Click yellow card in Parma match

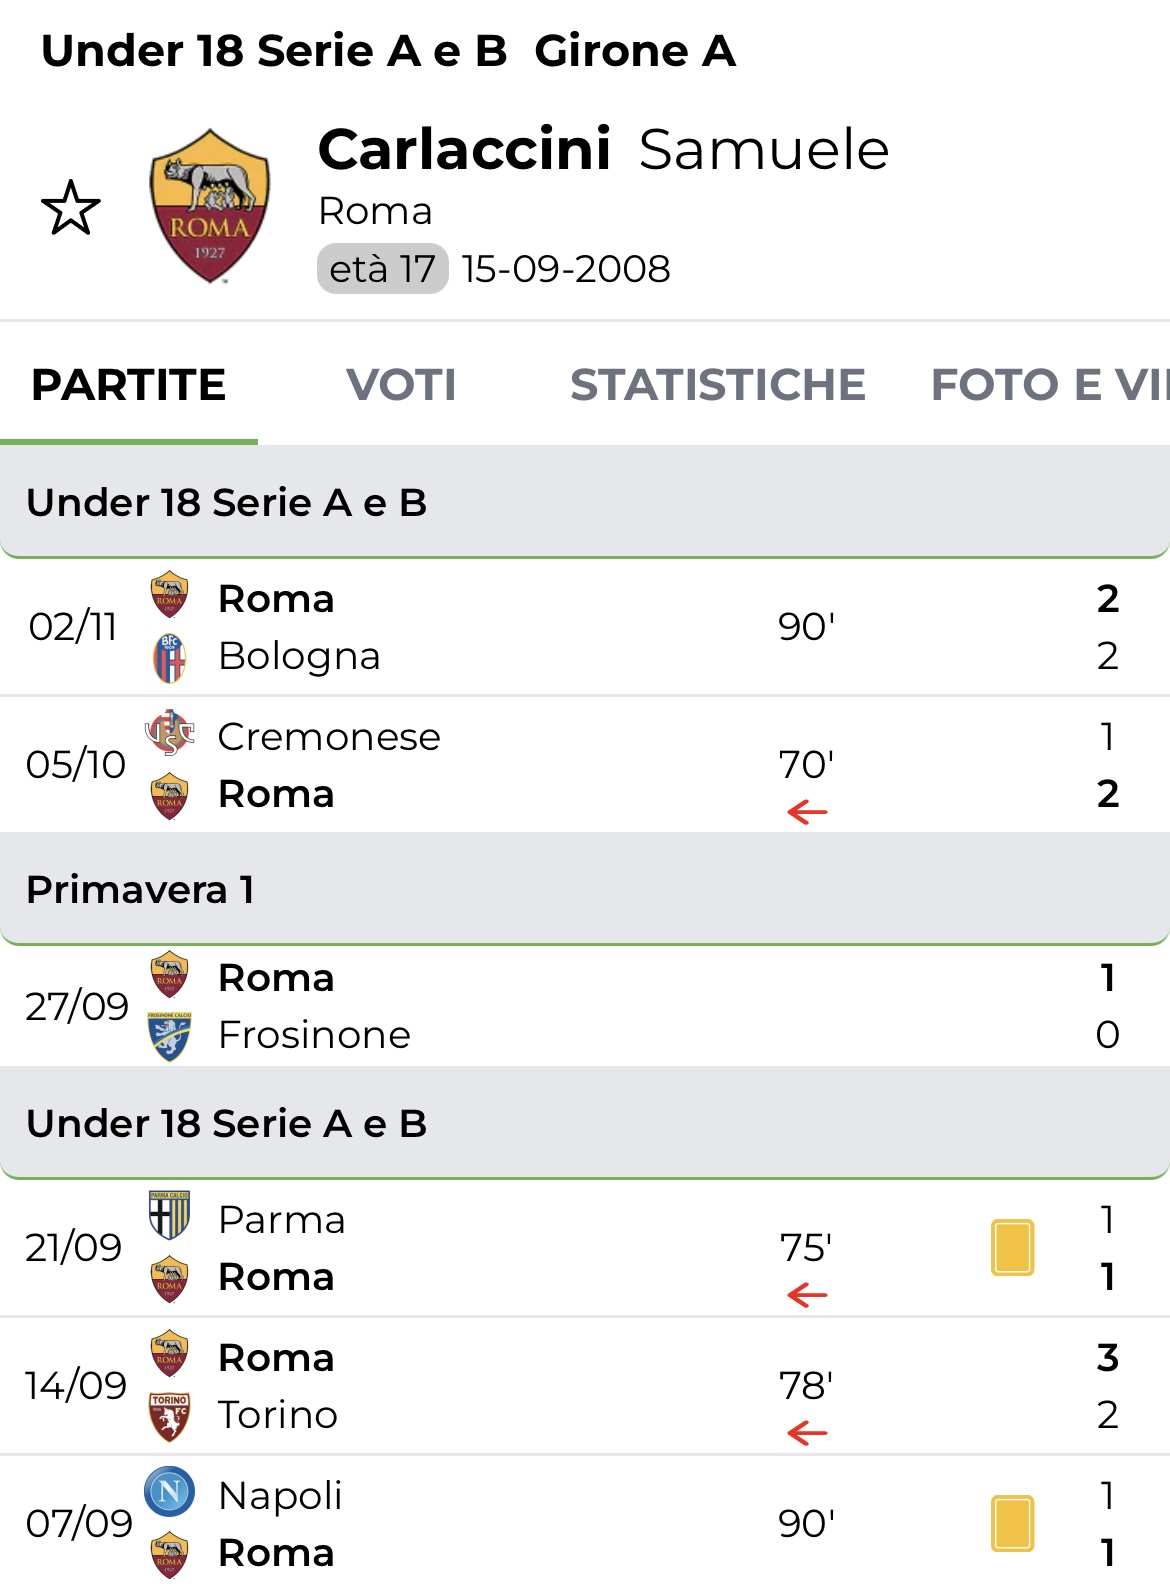(1012, 1247)
